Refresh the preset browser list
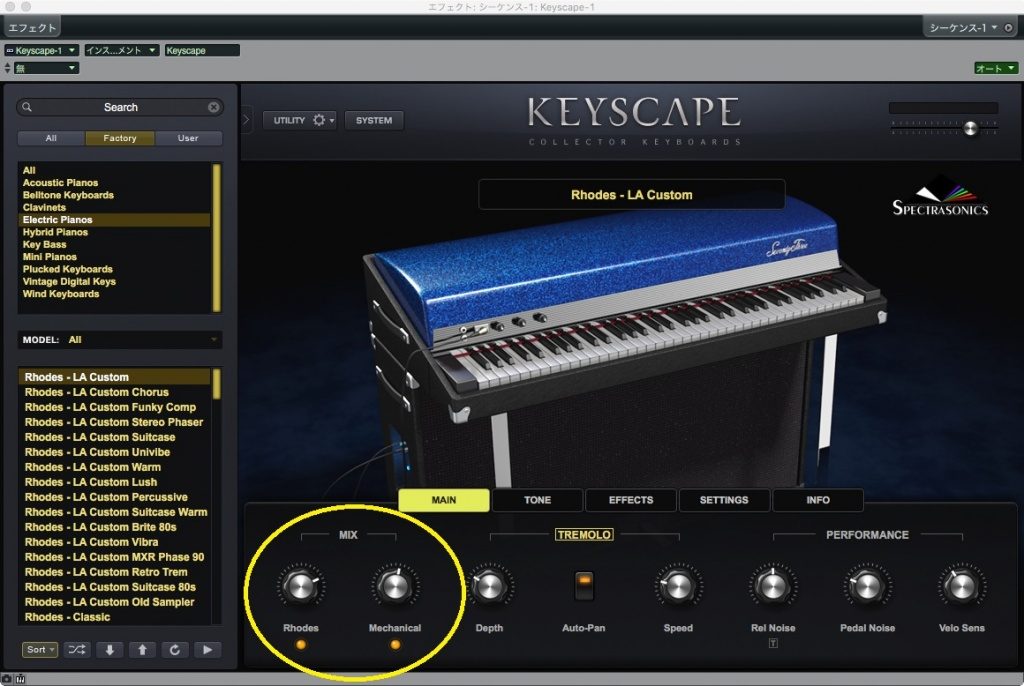Image resolution: width=1024 pixels, height=686 pixels. 174,649
